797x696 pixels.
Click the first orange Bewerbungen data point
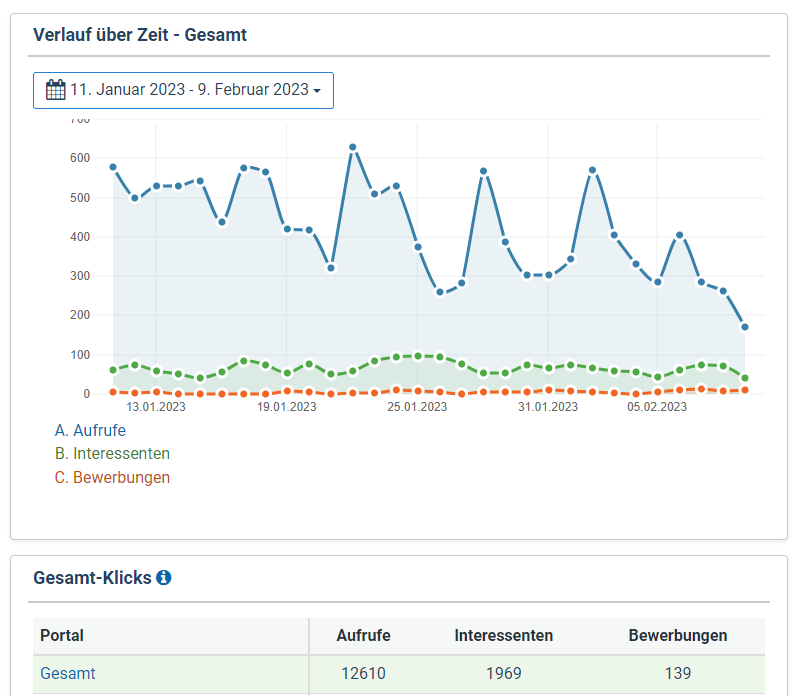tap(113, 392)
